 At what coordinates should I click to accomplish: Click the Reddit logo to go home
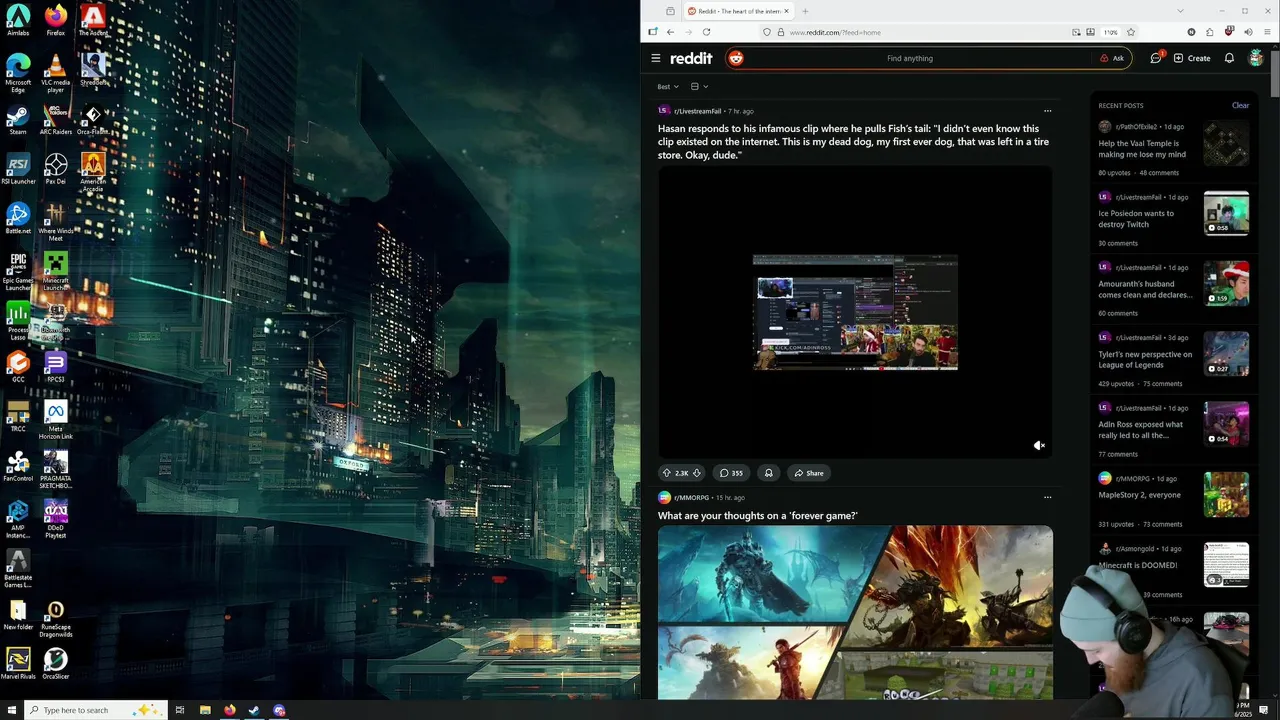tap(691, 58)
